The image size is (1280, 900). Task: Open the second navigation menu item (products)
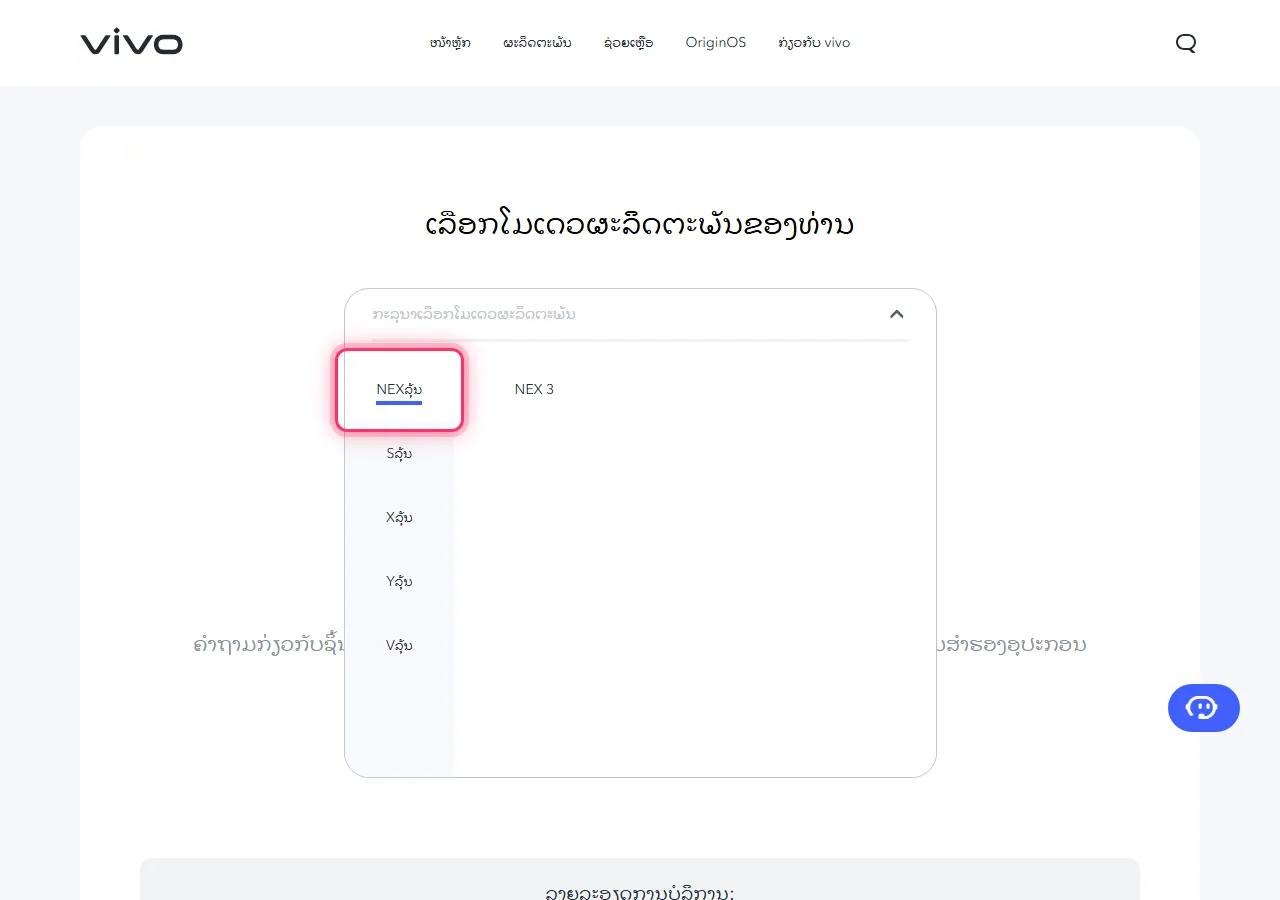coord(538,43)
